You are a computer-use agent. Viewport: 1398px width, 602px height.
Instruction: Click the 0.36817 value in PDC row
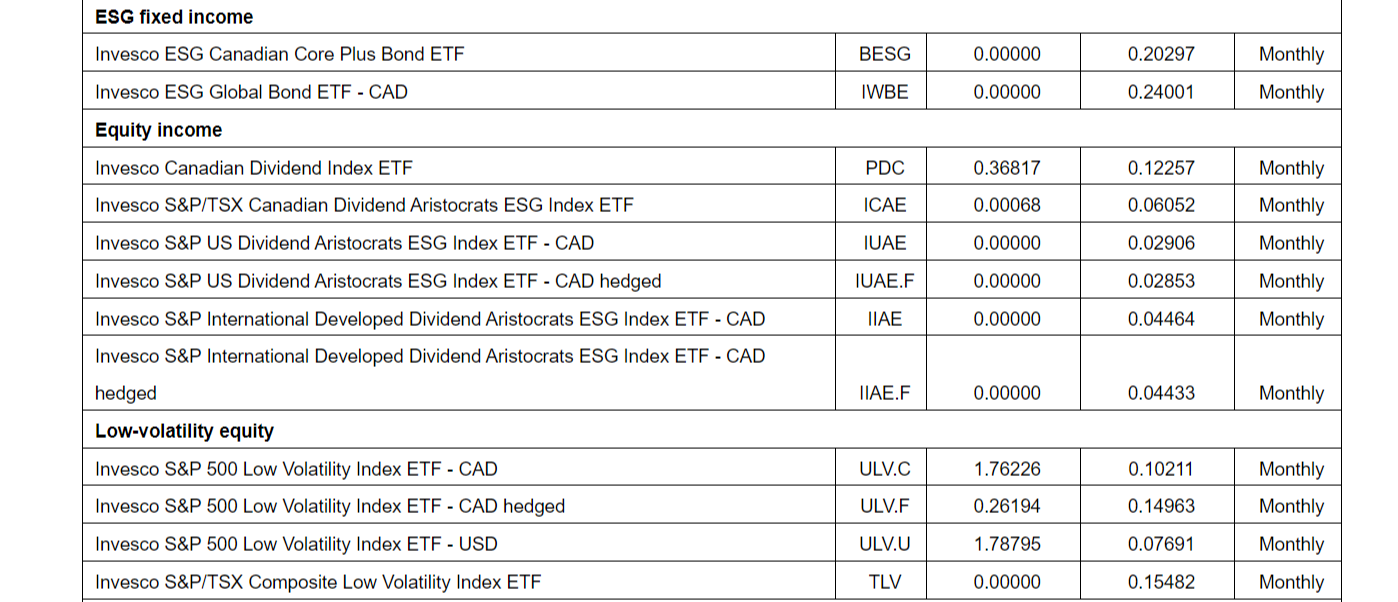[x=1007, y=168]
